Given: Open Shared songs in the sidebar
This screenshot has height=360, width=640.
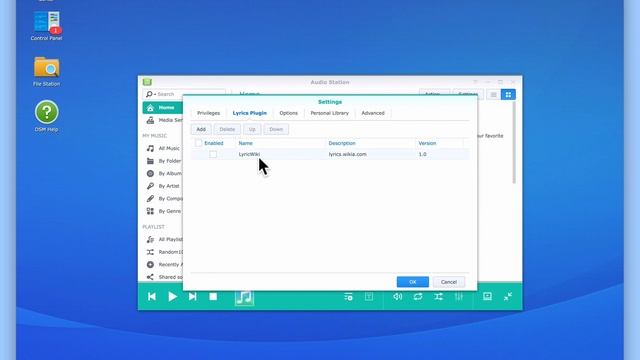Looking at the screenshot, I should tap(162, 277).
